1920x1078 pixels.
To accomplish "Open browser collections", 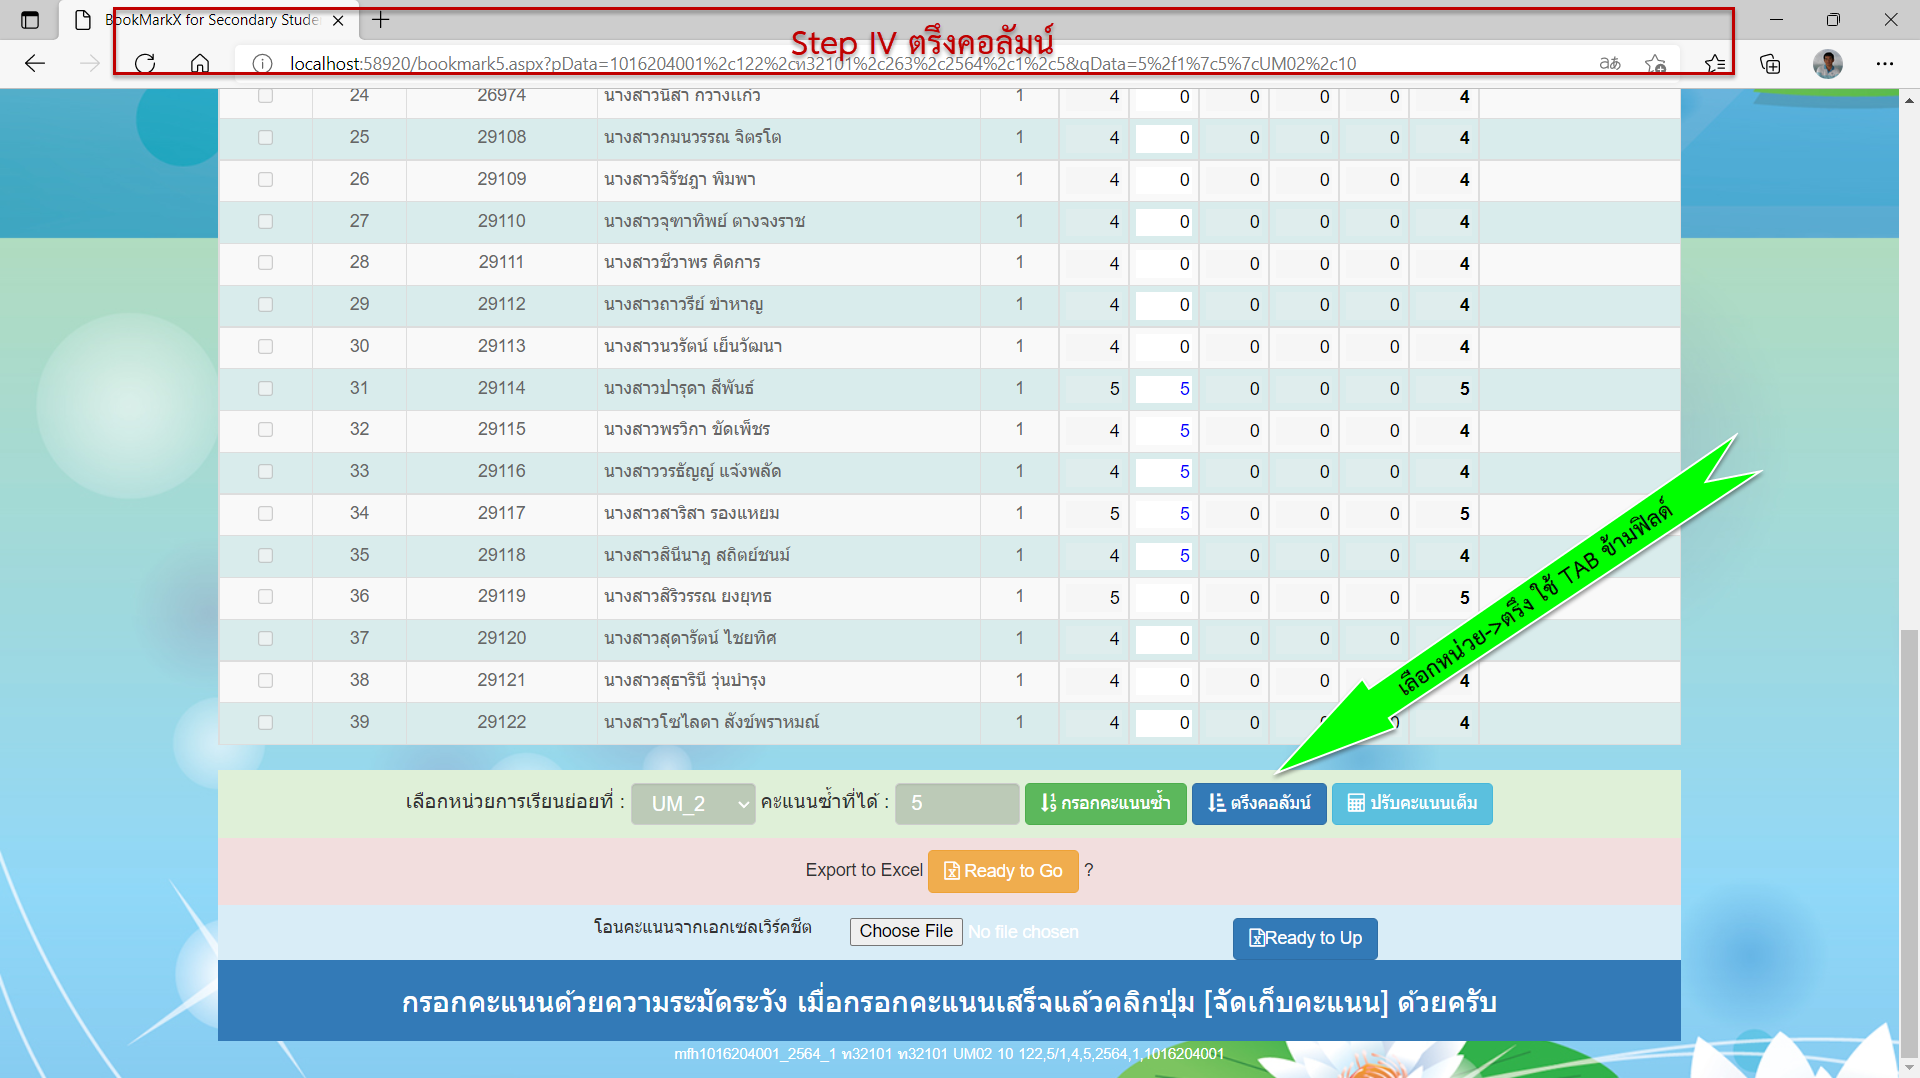I will click(1770, 64).
